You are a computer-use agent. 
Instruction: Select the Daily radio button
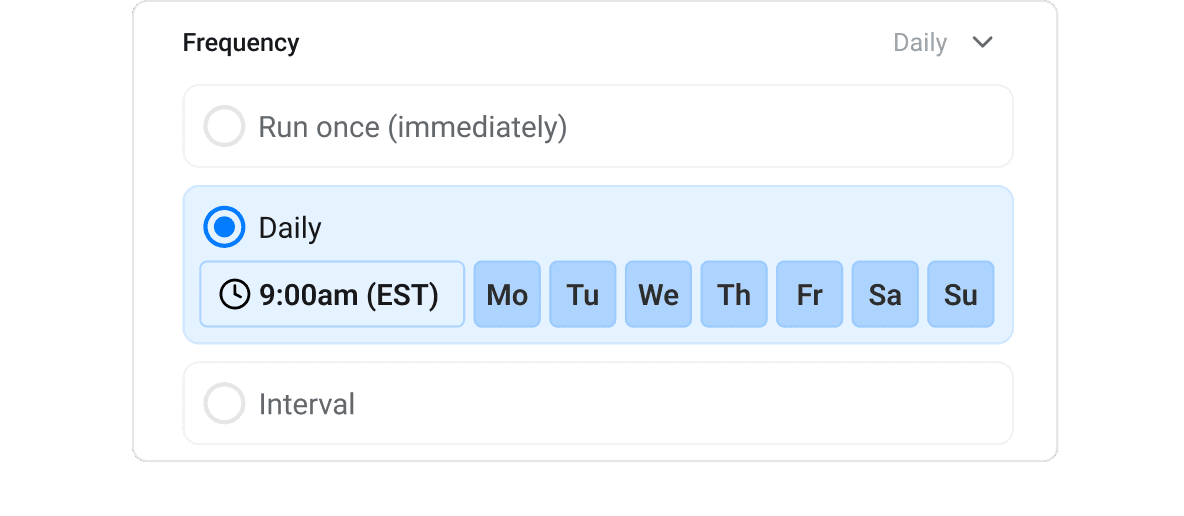pos(224,228)
